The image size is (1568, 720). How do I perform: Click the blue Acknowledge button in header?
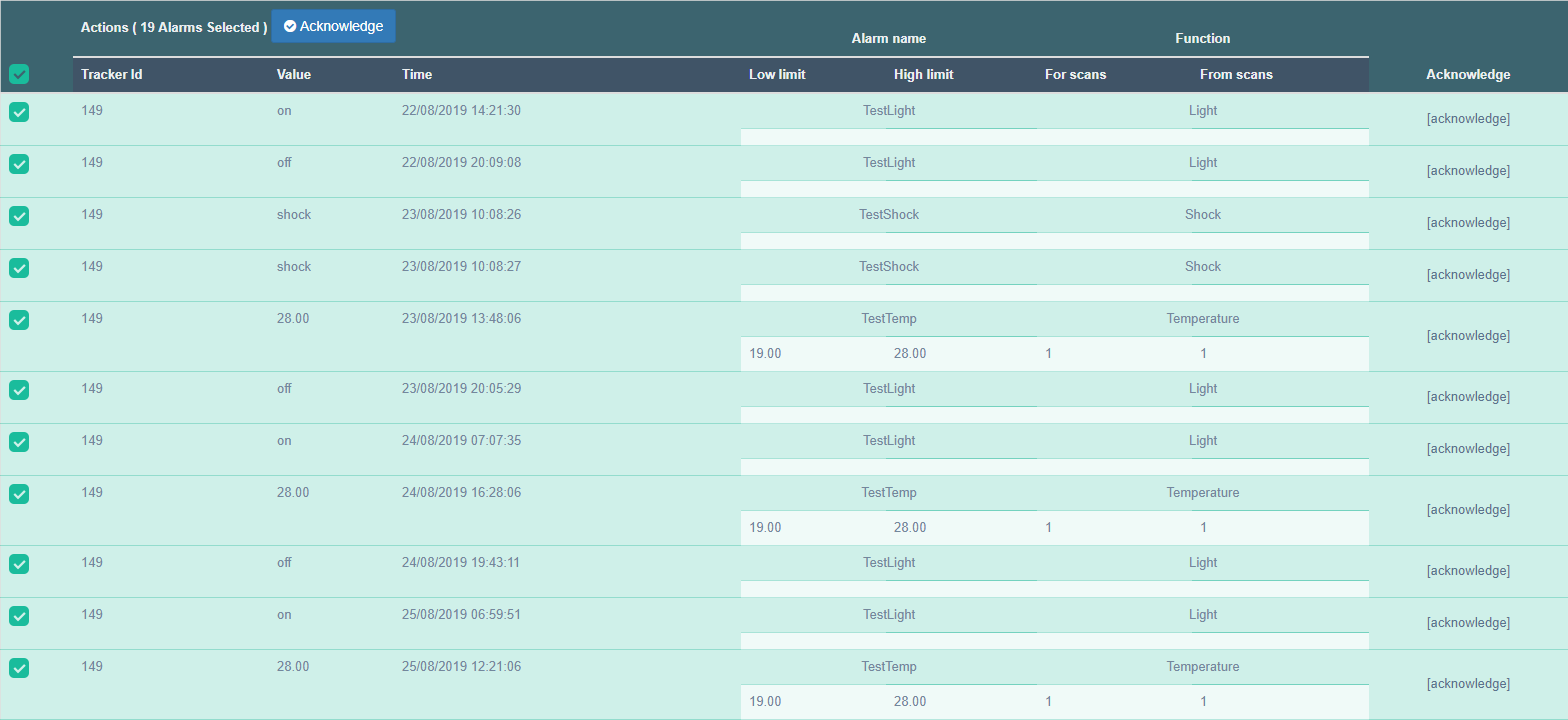[333, 27]
